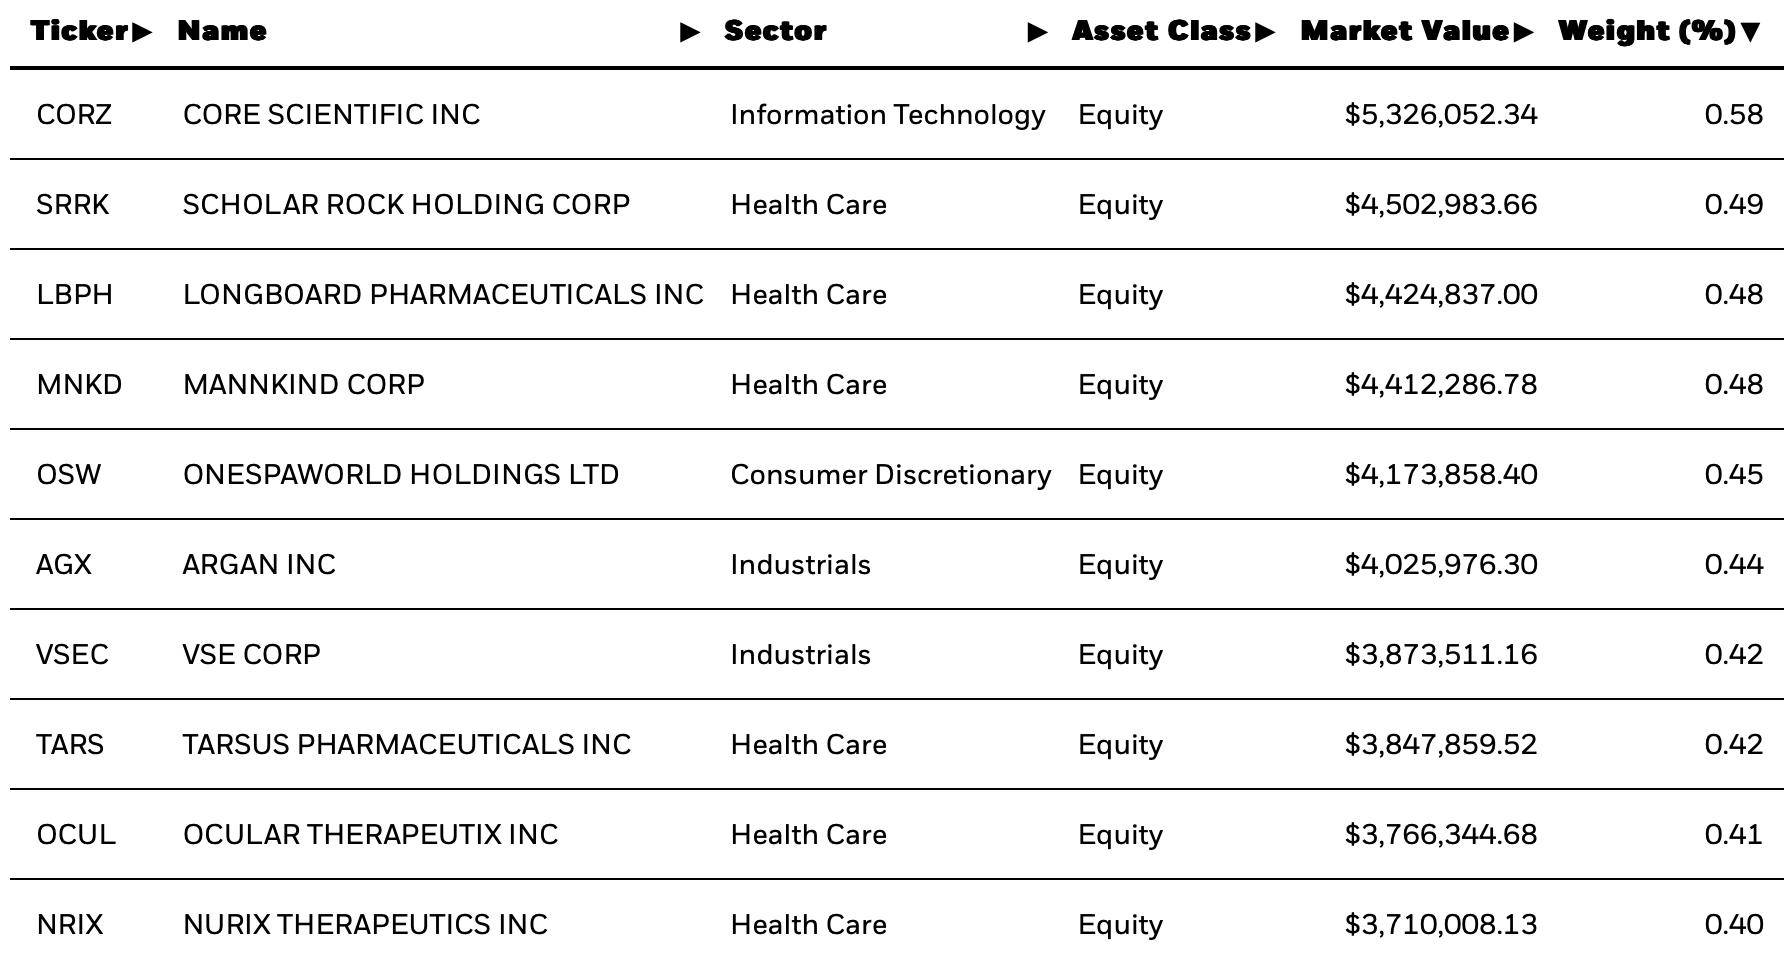Viewport: 1784px width, 956px height.
Task: Sort by Sector column arrow
Action: click(x=1038, y=32)
